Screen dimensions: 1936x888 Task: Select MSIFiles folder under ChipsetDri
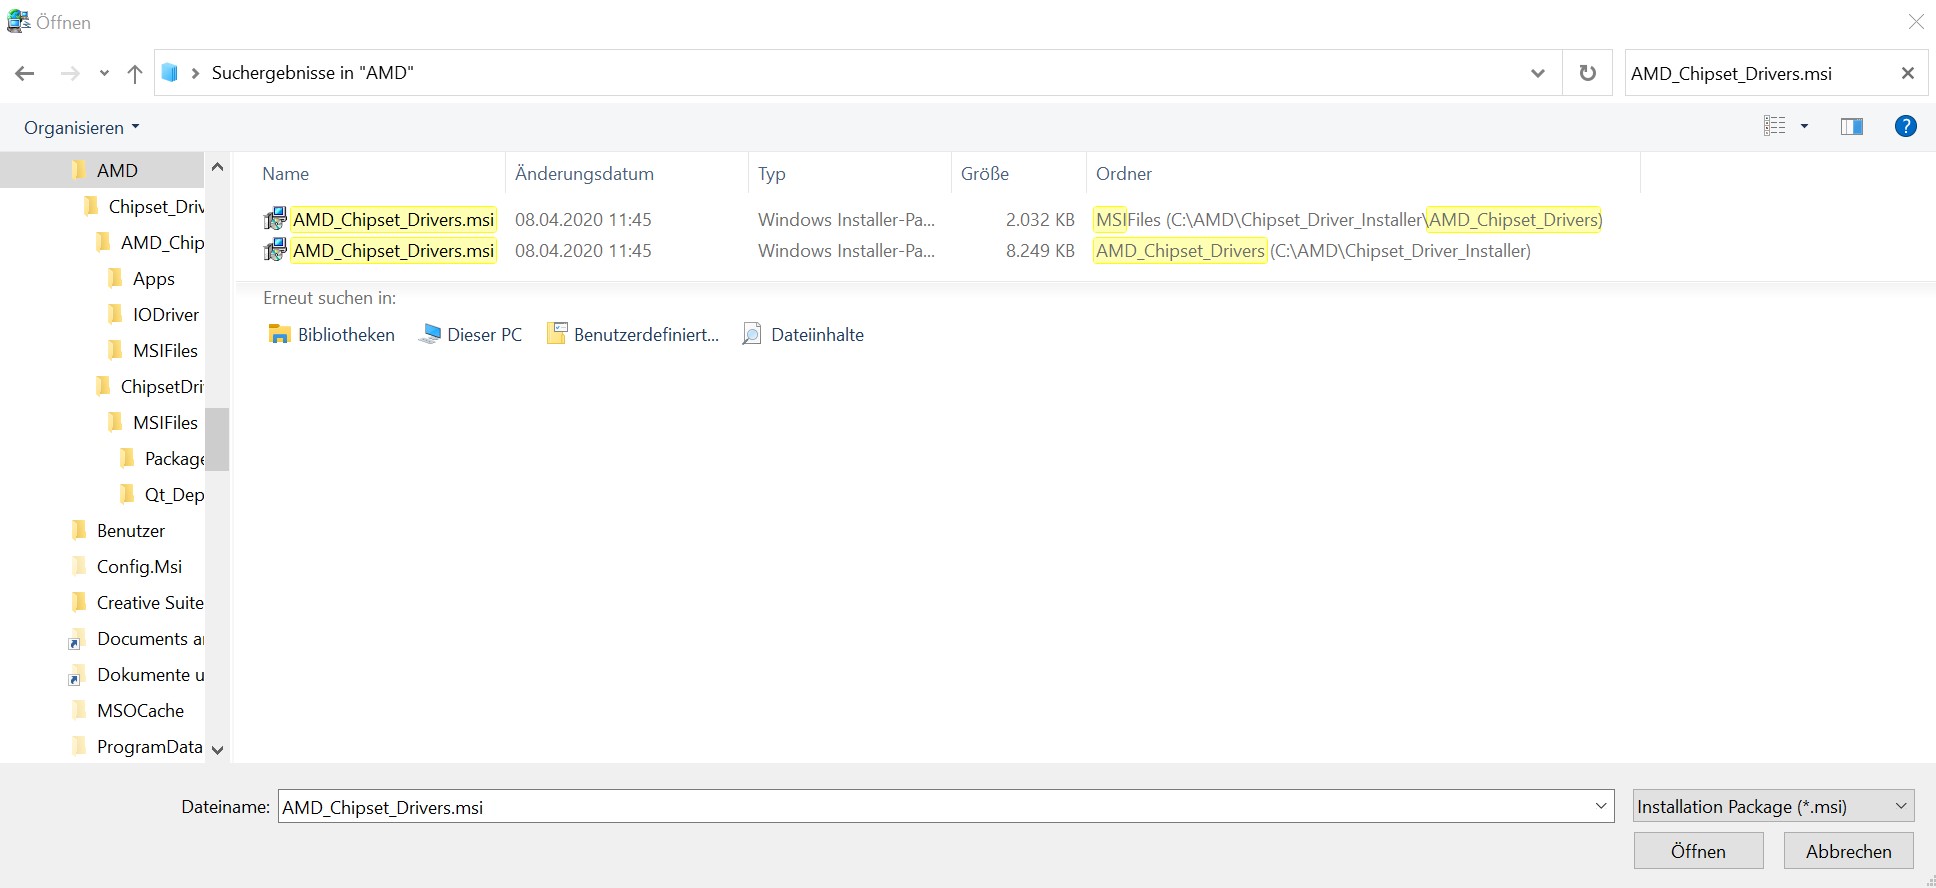pyautogui.click(x=154, y=422)
